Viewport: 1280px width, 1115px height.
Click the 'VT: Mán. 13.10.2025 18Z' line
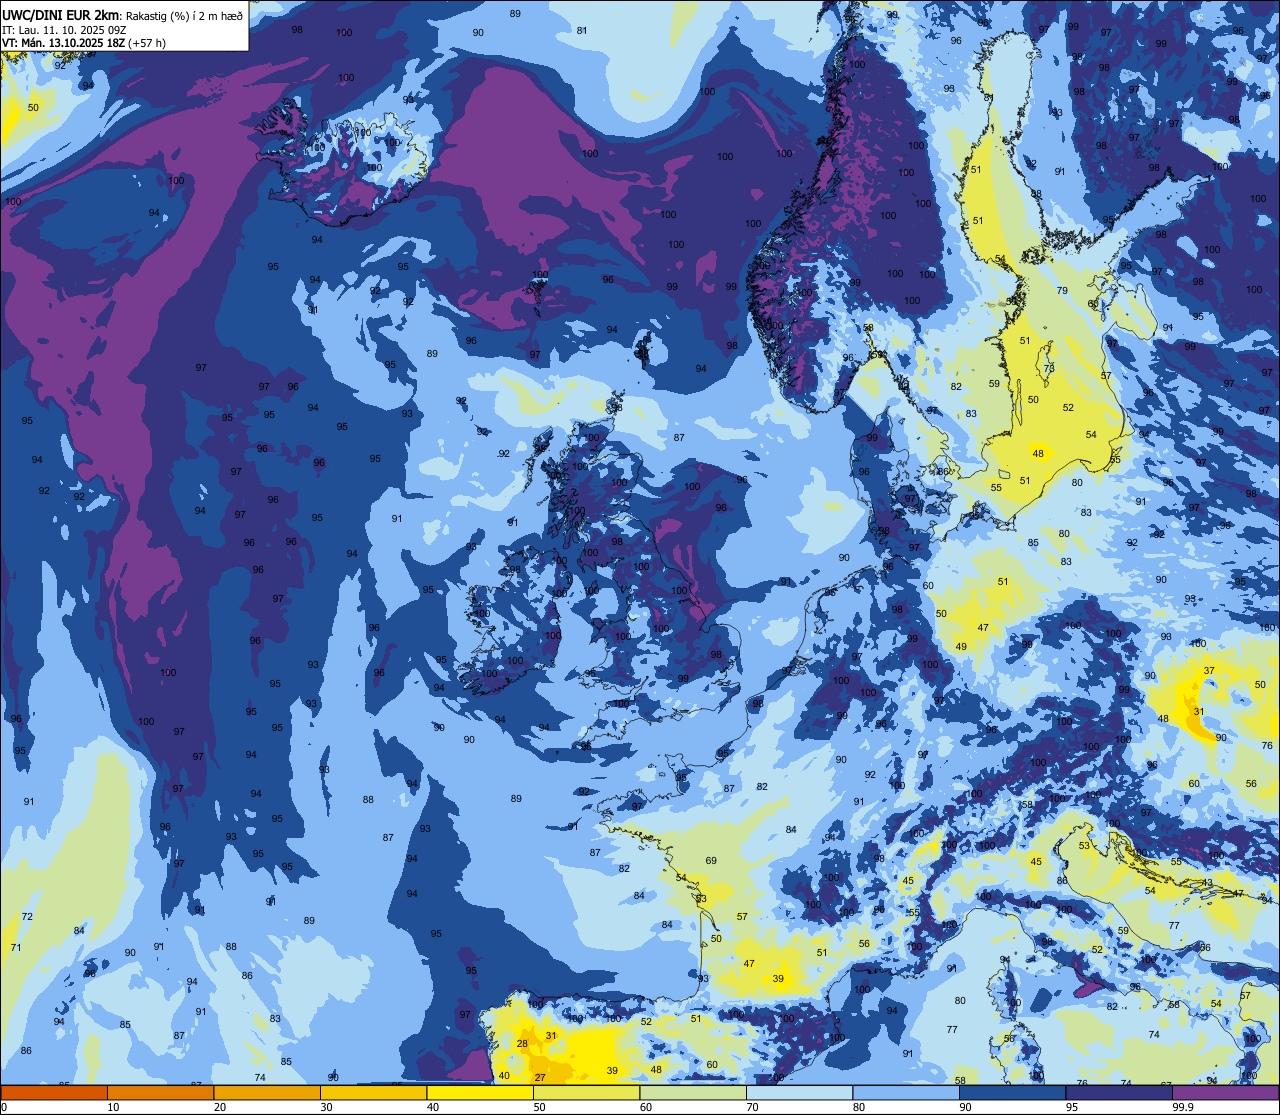pos(62,42)
